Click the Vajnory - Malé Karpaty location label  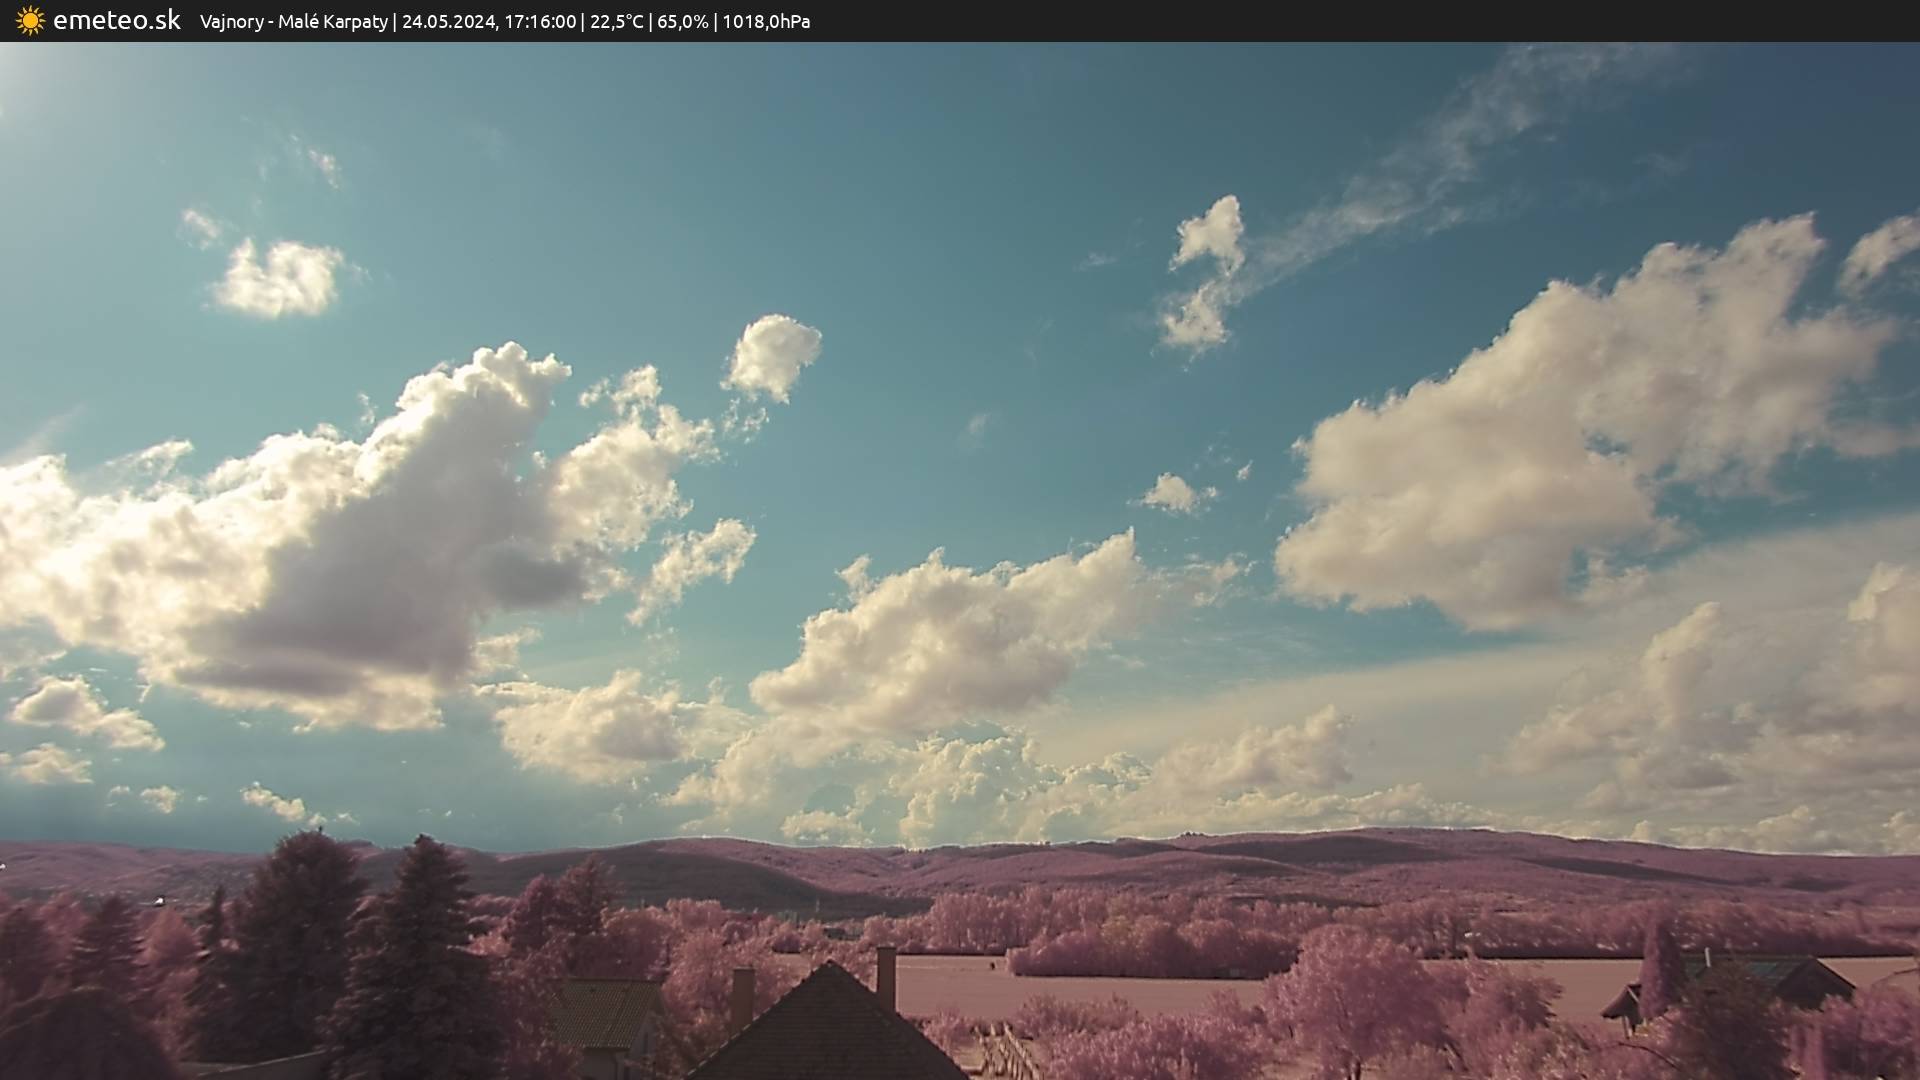(293, 21)
